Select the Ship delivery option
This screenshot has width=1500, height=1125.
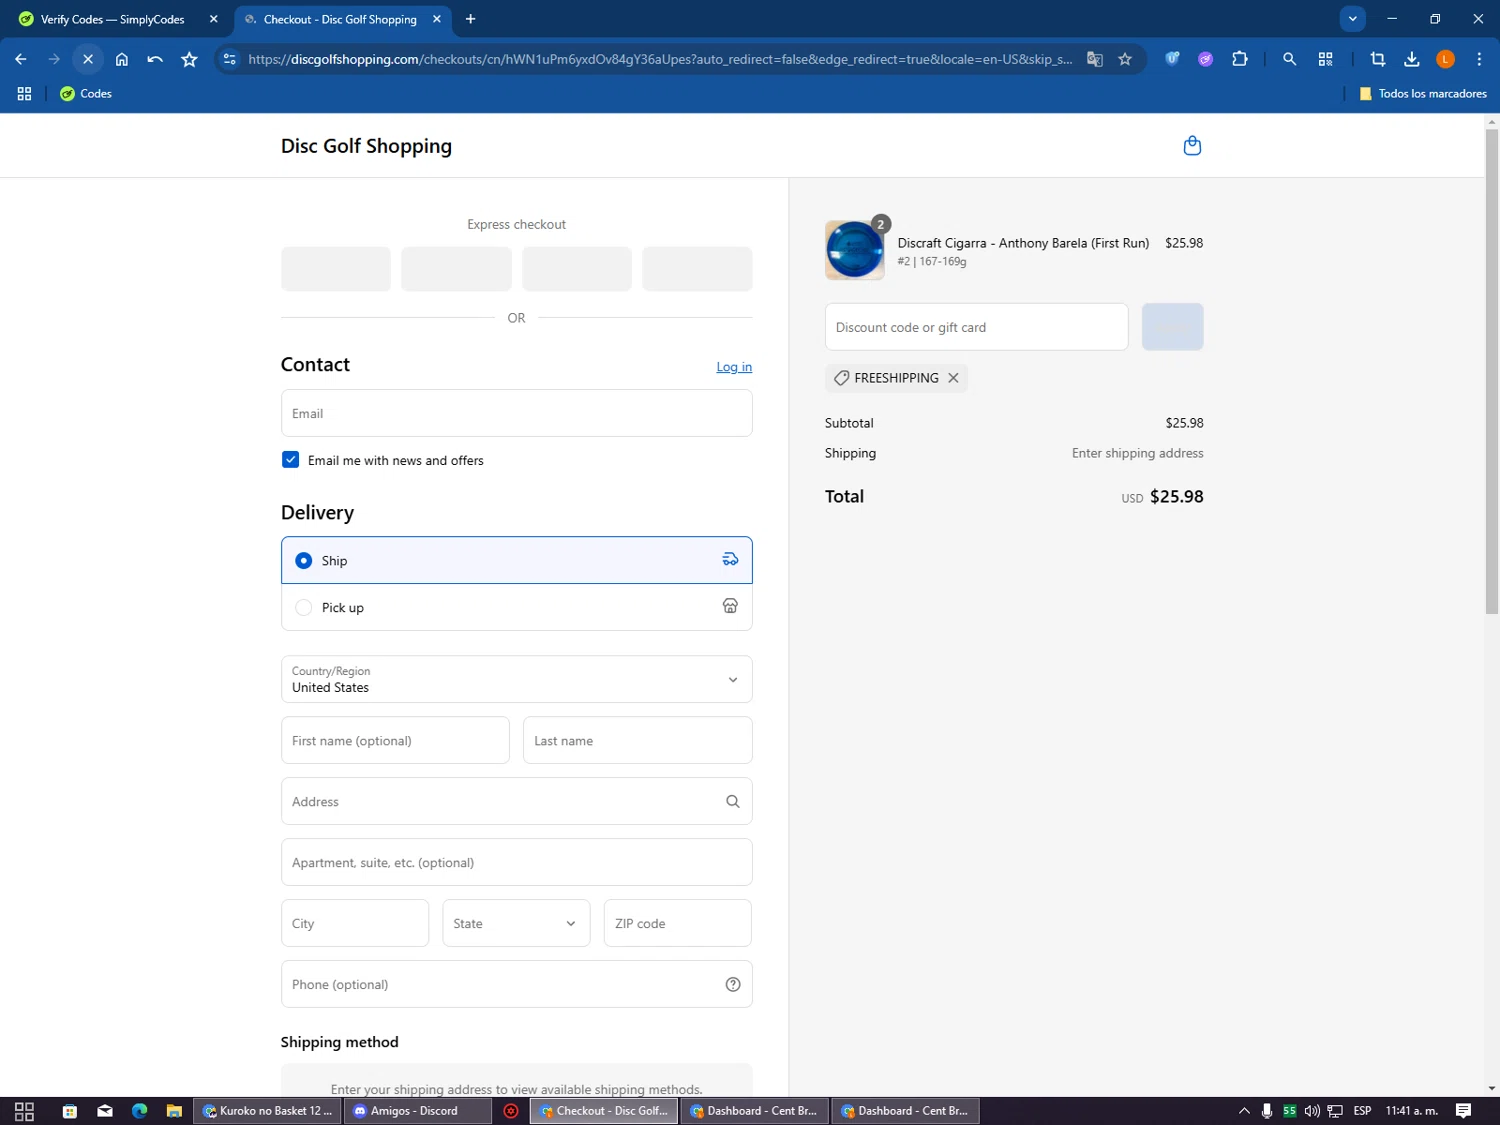point(517,560)
